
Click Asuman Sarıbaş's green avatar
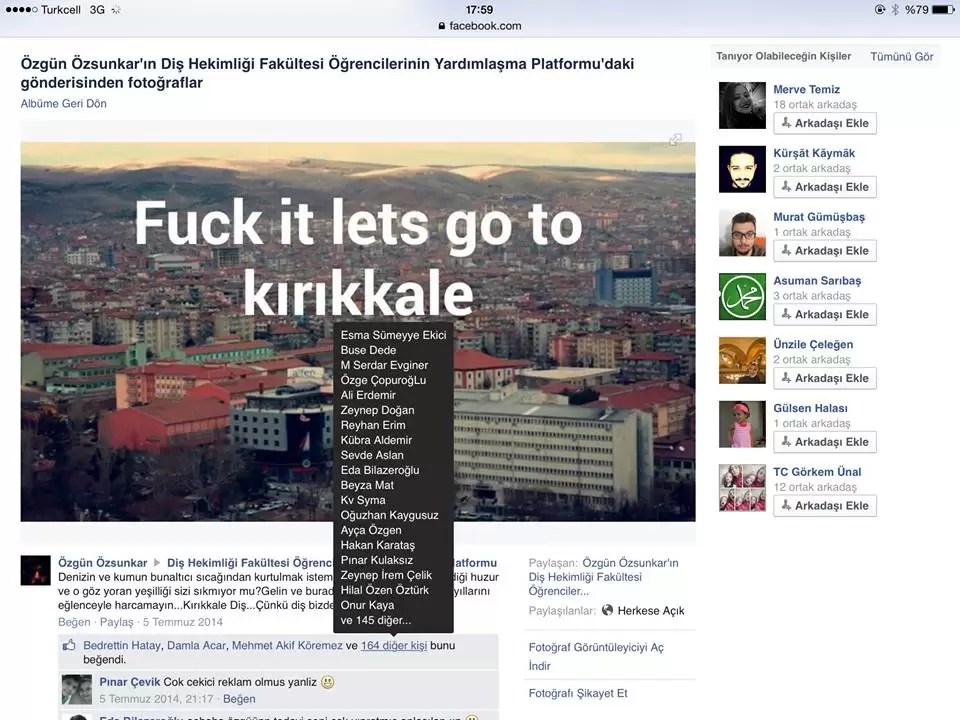click(742, 297)
